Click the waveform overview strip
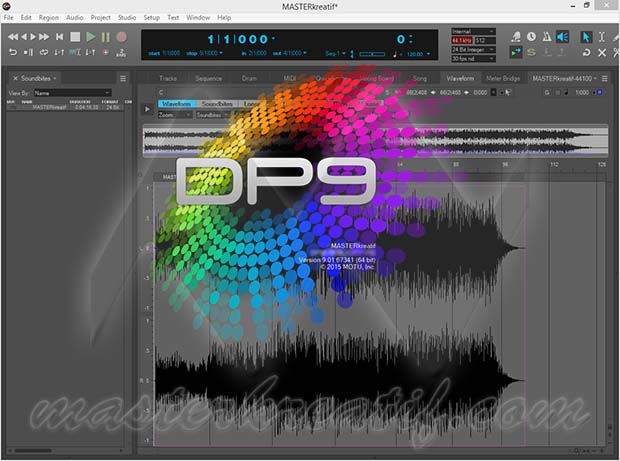620x461 pixels. tap(375, 140)
